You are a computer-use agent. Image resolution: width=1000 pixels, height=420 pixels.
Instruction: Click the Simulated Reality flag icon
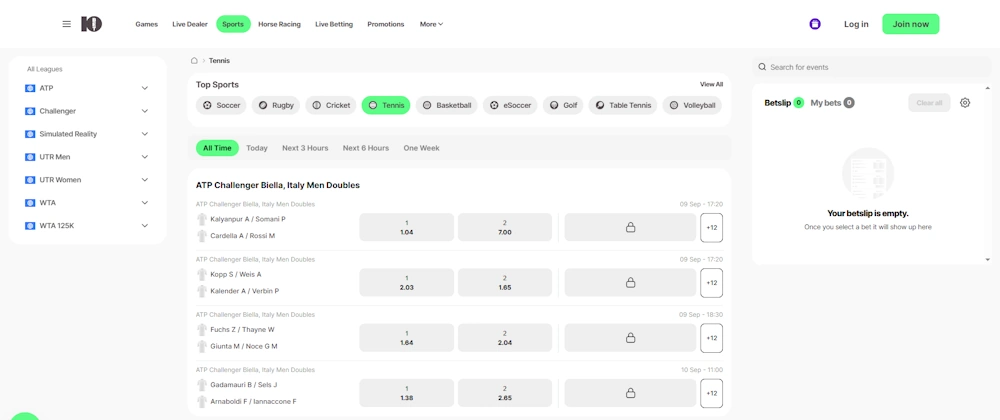tap(30, 134)
